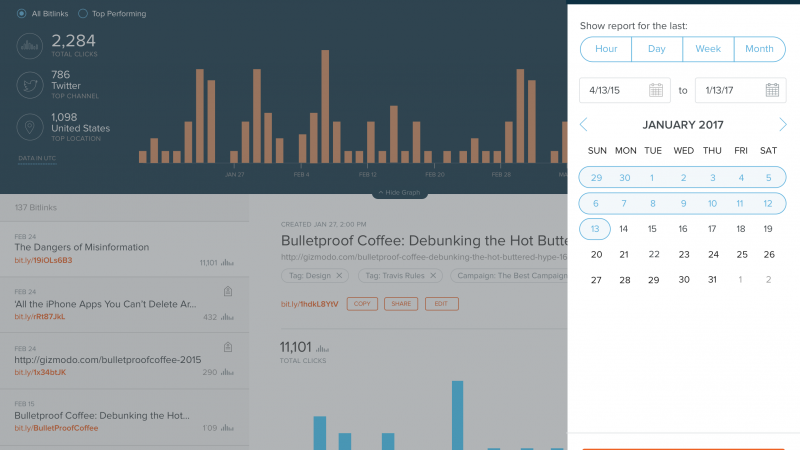Click stats icon next to 432 clicks
Viewport: 800px width, 450px height.
228,317
